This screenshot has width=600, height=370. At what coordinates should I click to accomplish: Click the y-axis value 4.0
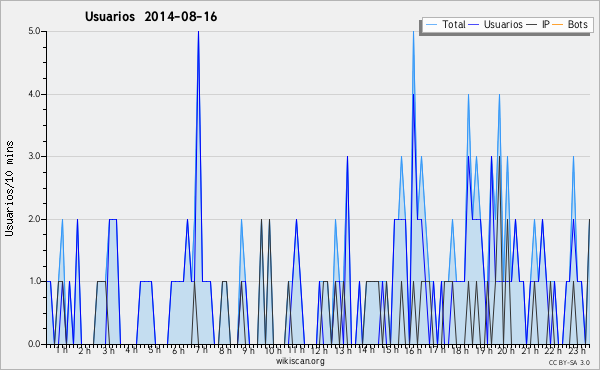pos(34,94)
